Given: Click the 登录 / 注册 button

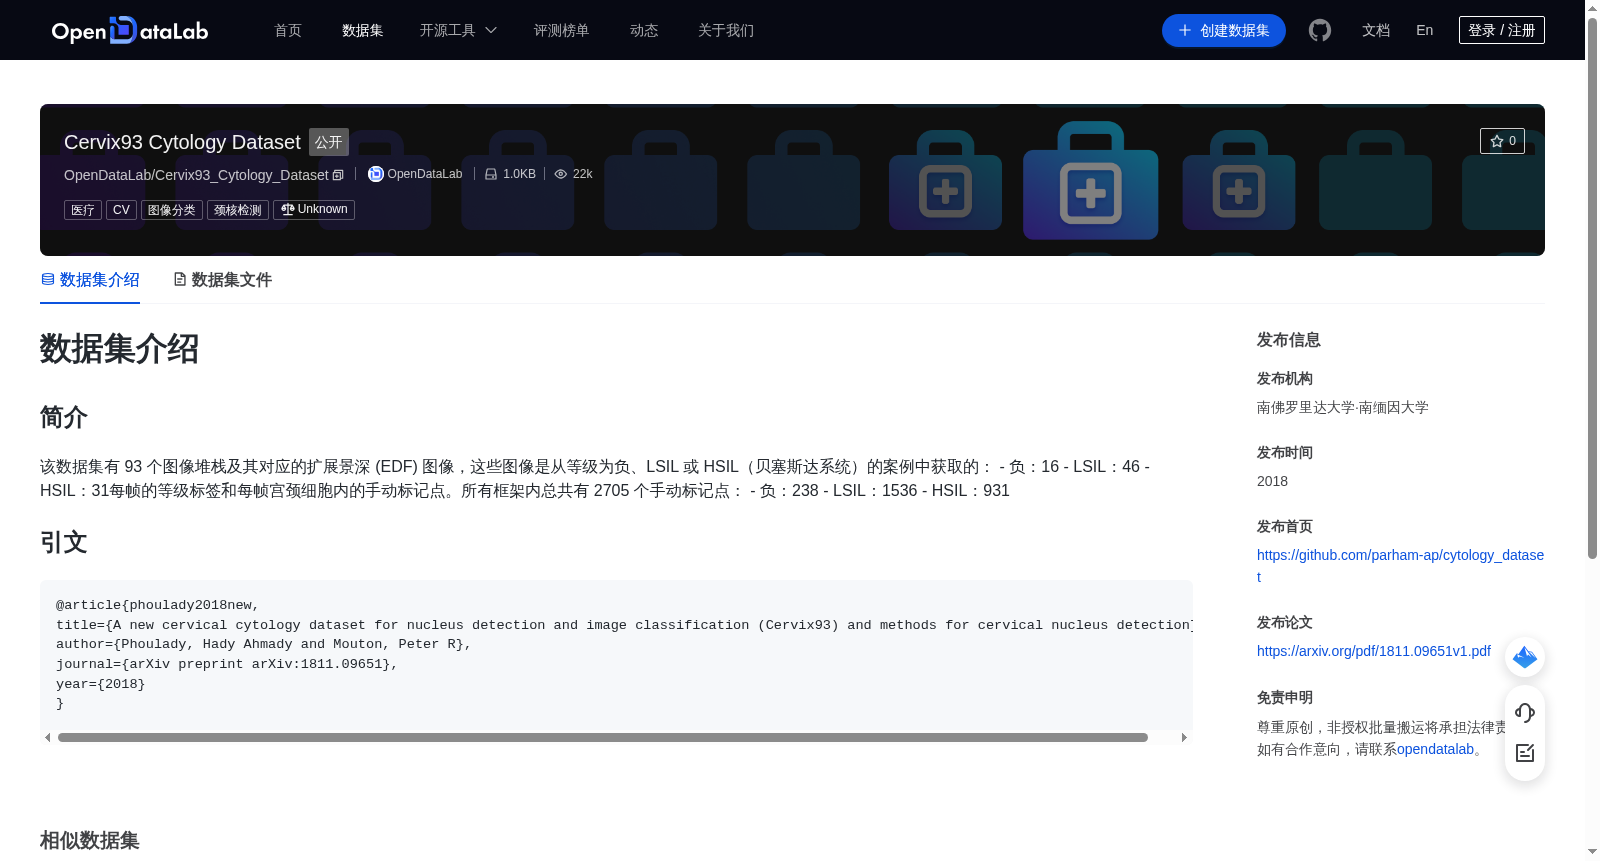Looking at the screenshot, I should [x=1502, y=30].
